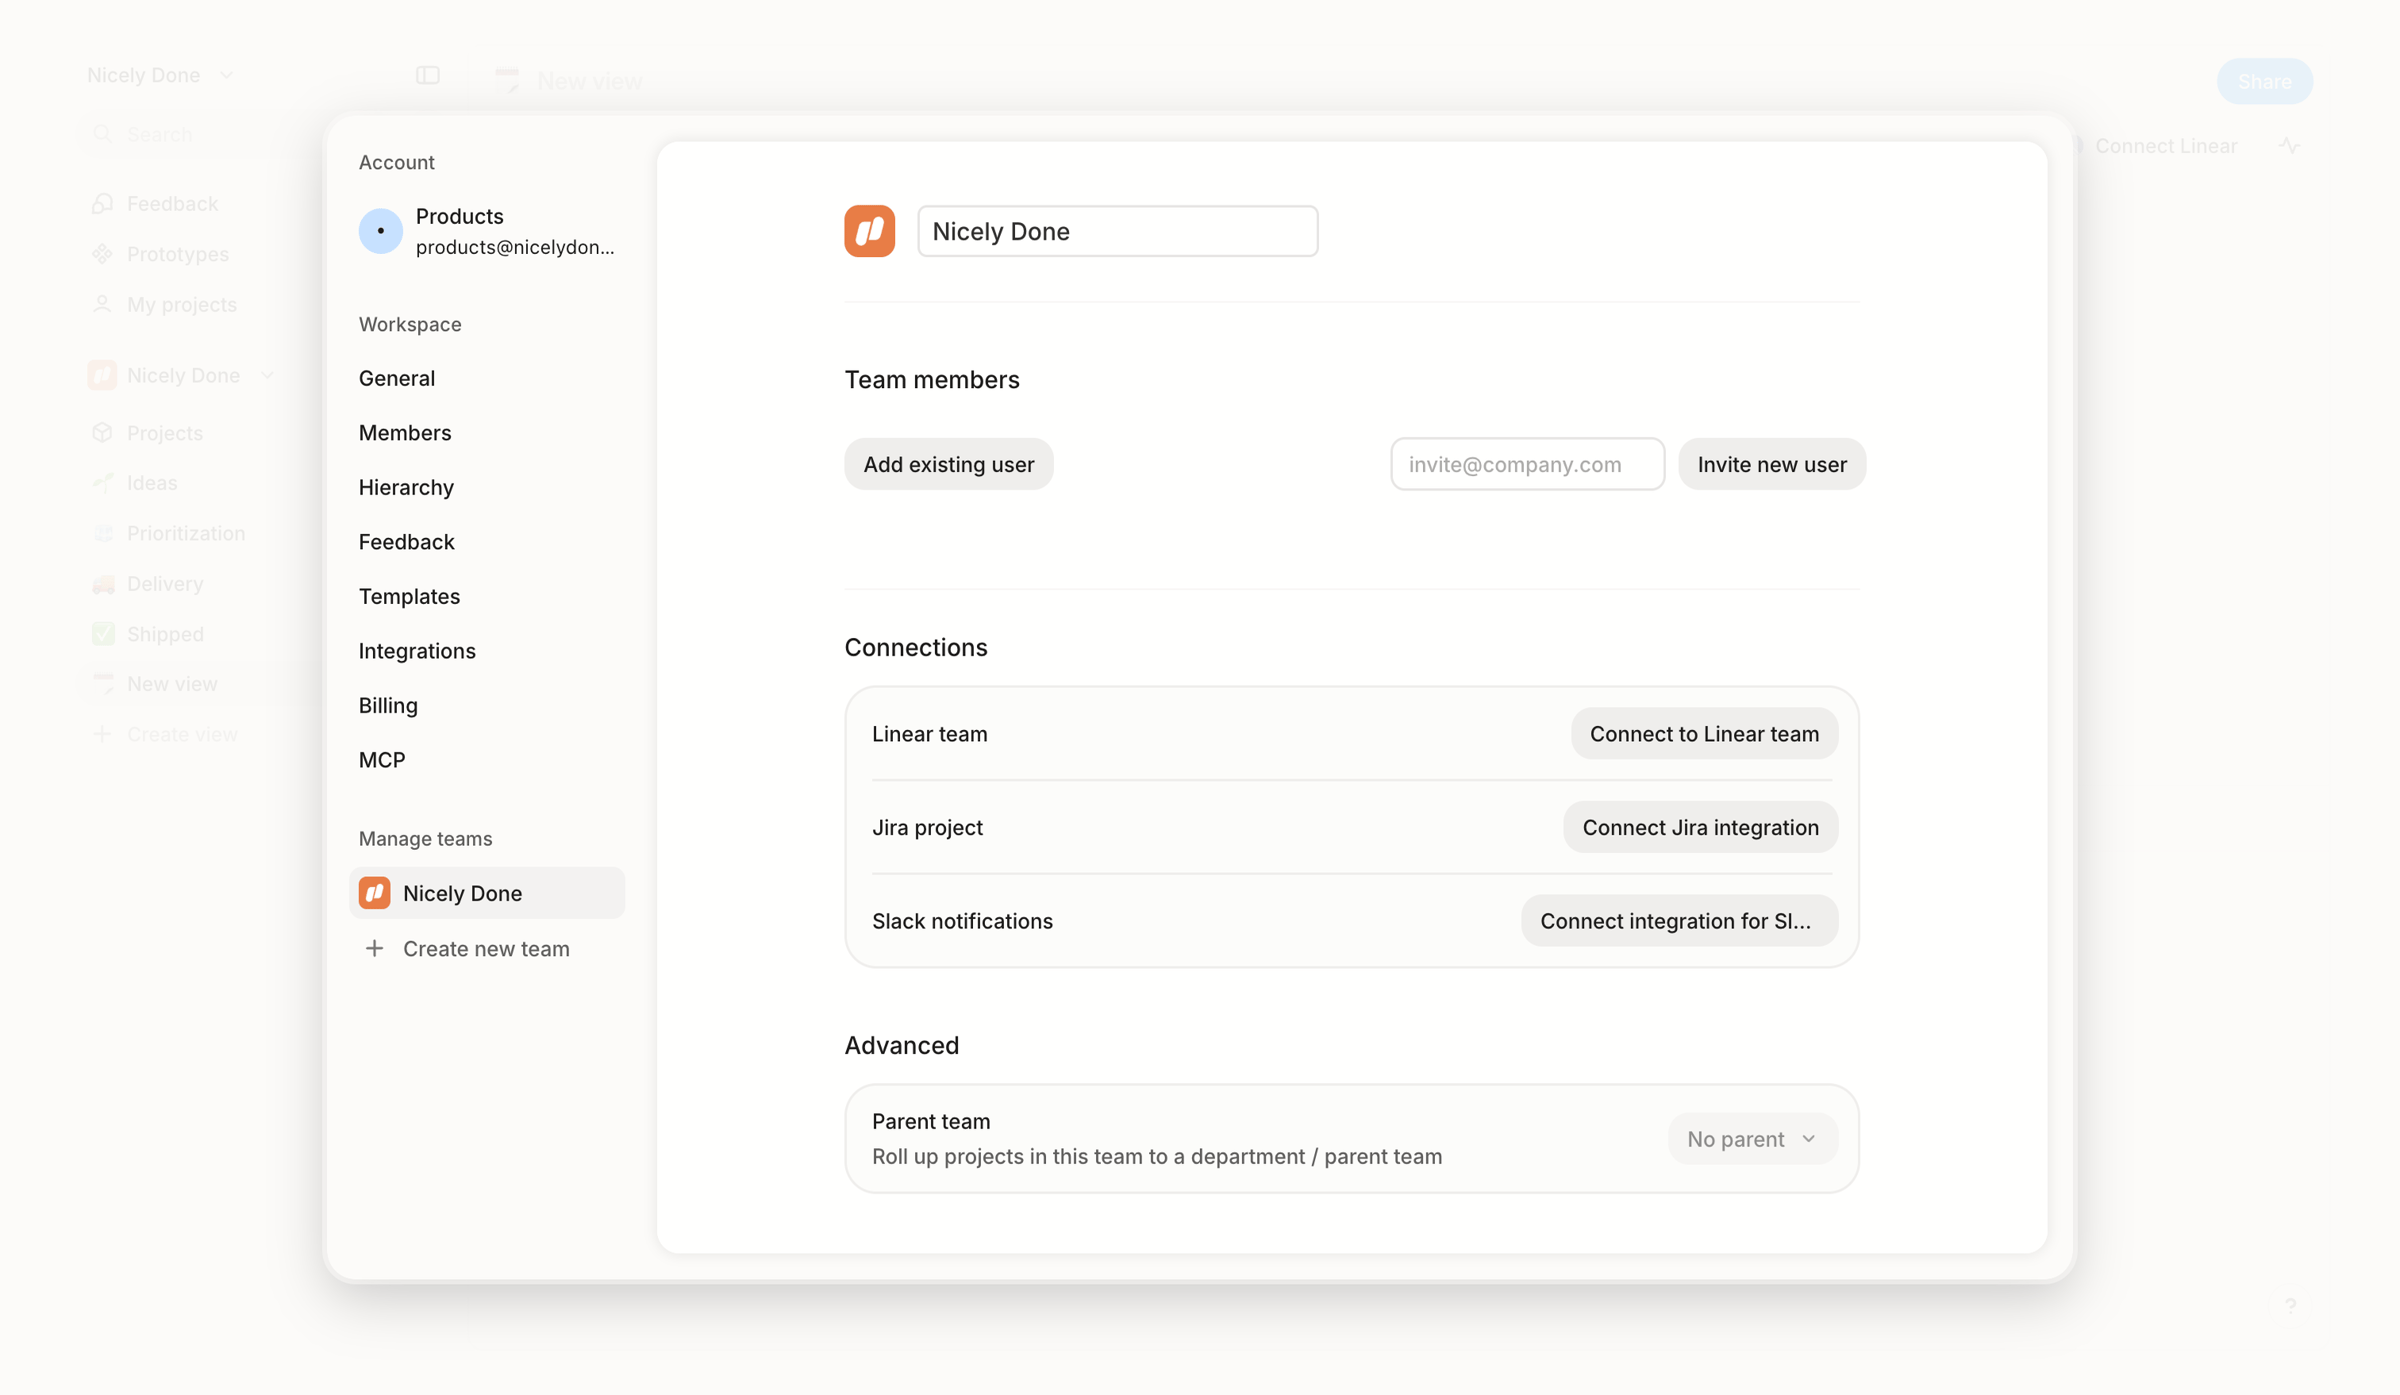The width and height of the screenshot is (2400, 1395).
Task: Click the Ideas sprout icon in background sidebar
Action: tap(102, 483)
